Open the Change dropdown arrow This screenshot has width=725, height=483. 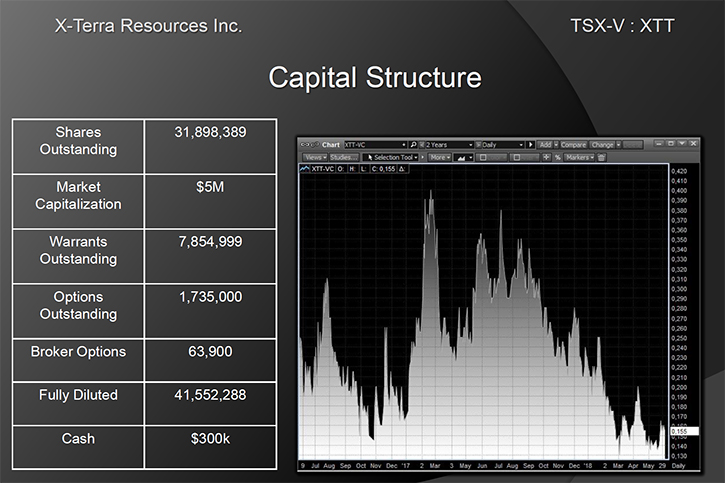coord(619,145)
